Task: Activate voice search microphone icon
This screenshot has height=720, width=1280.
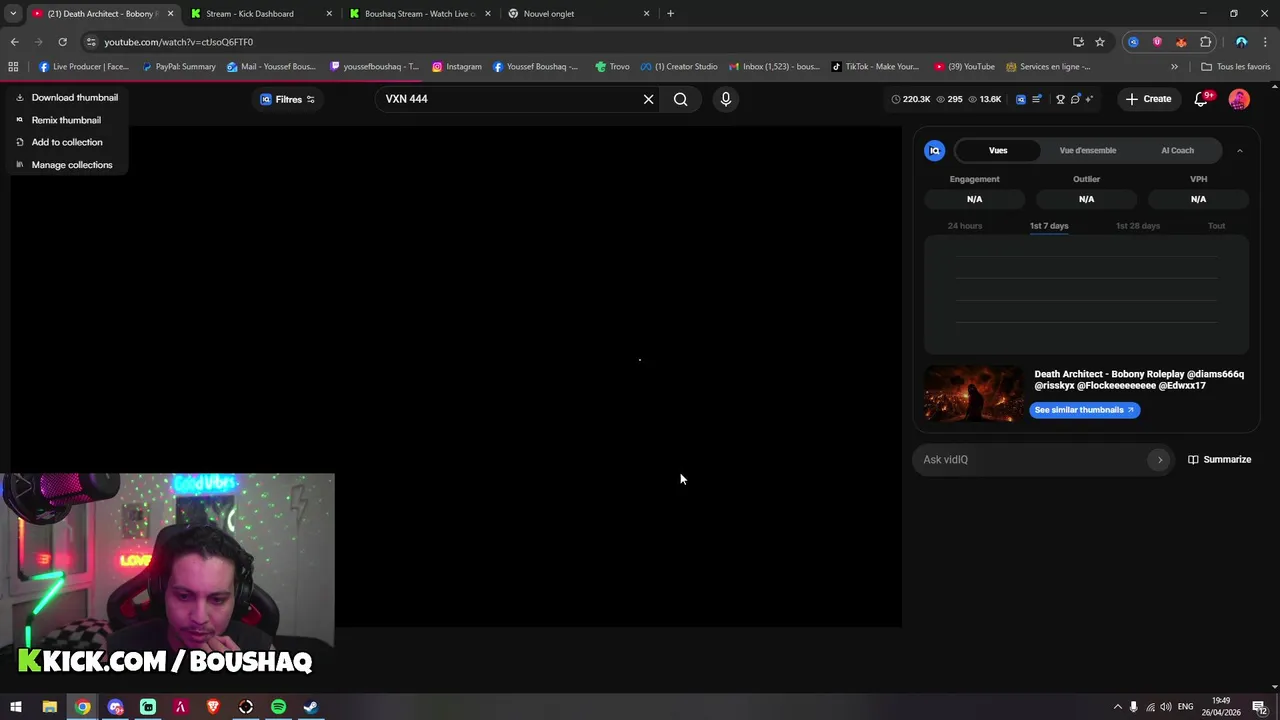Action: pos(726,99)
